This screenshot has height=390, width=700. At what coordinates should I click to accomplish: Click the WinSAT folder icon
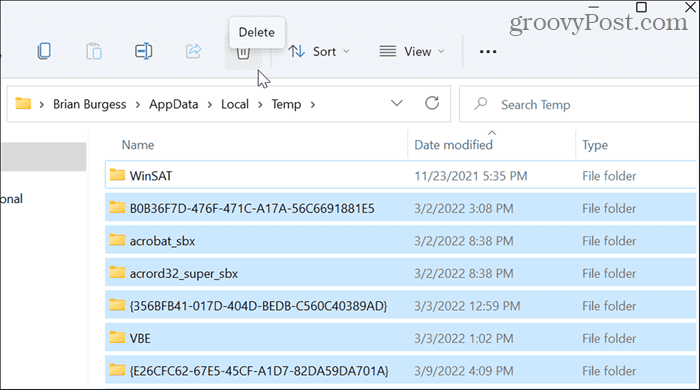pos(117,174)
